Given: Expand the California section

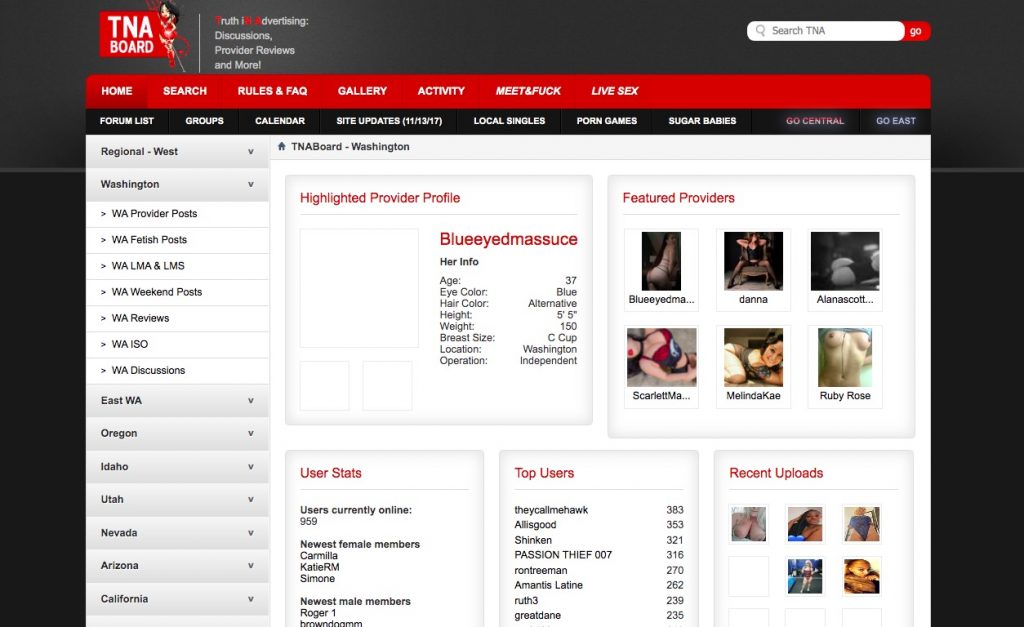Looking at the screenshot, I should pyautogui.click(x=178, y=598).
